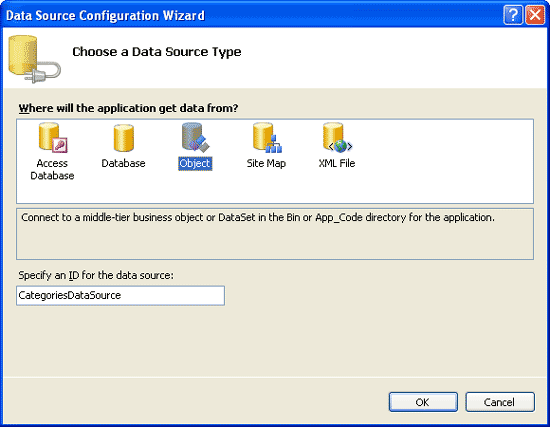Screen dimensions: 550x427
Task: Dismiss the wizard with Cancel
Action: pos(499,402)
